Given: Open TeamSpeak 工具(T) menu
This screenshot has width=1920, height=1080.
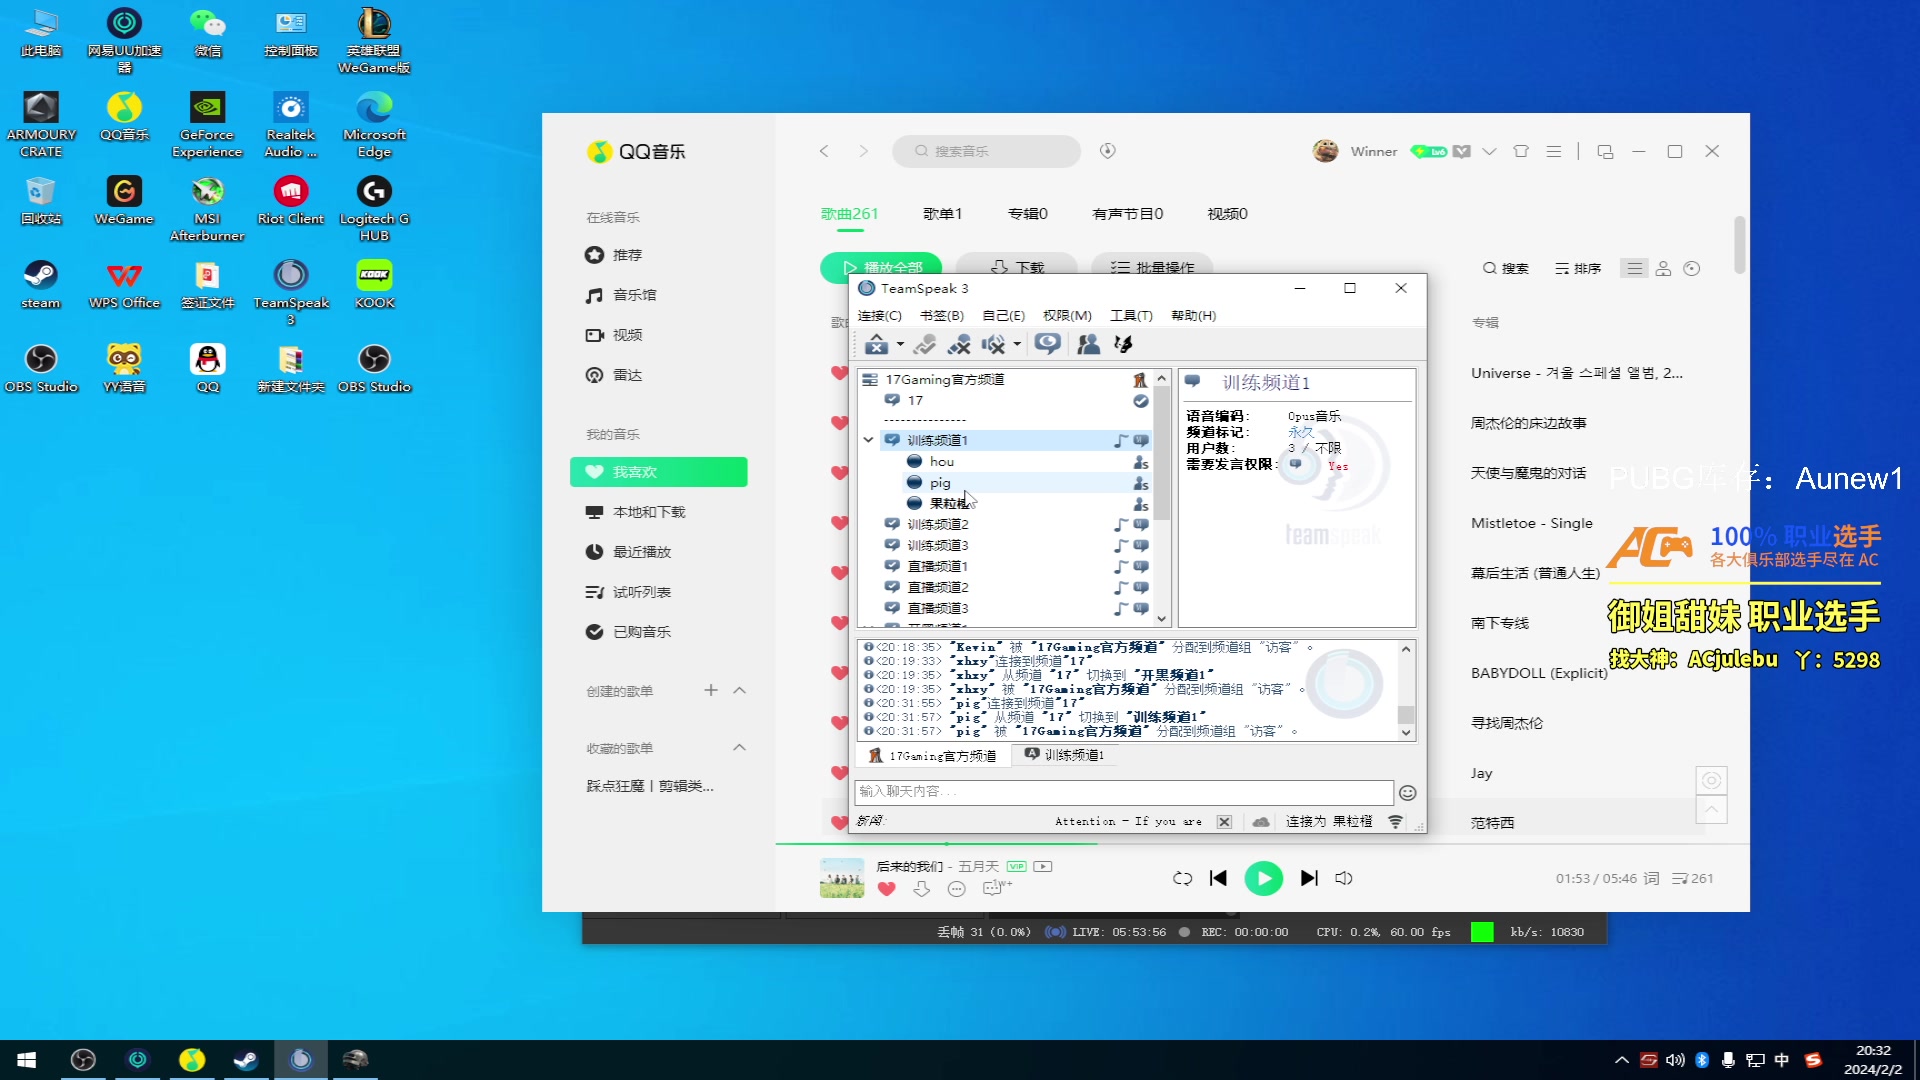Looking at the screenshot, I should coord(1131,315).
